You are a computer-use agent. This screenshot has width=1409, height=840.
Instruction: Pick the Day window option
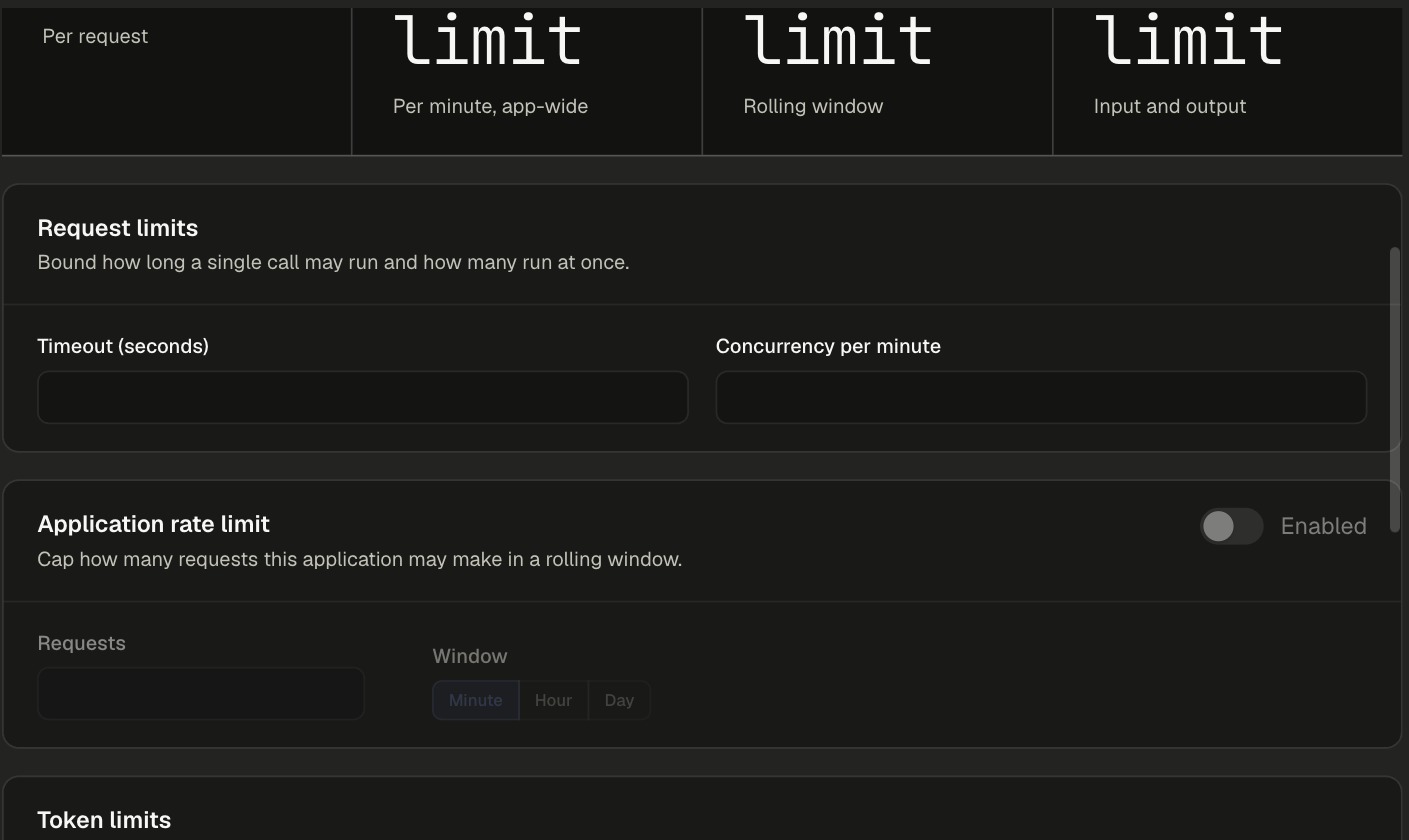(619, 700)
